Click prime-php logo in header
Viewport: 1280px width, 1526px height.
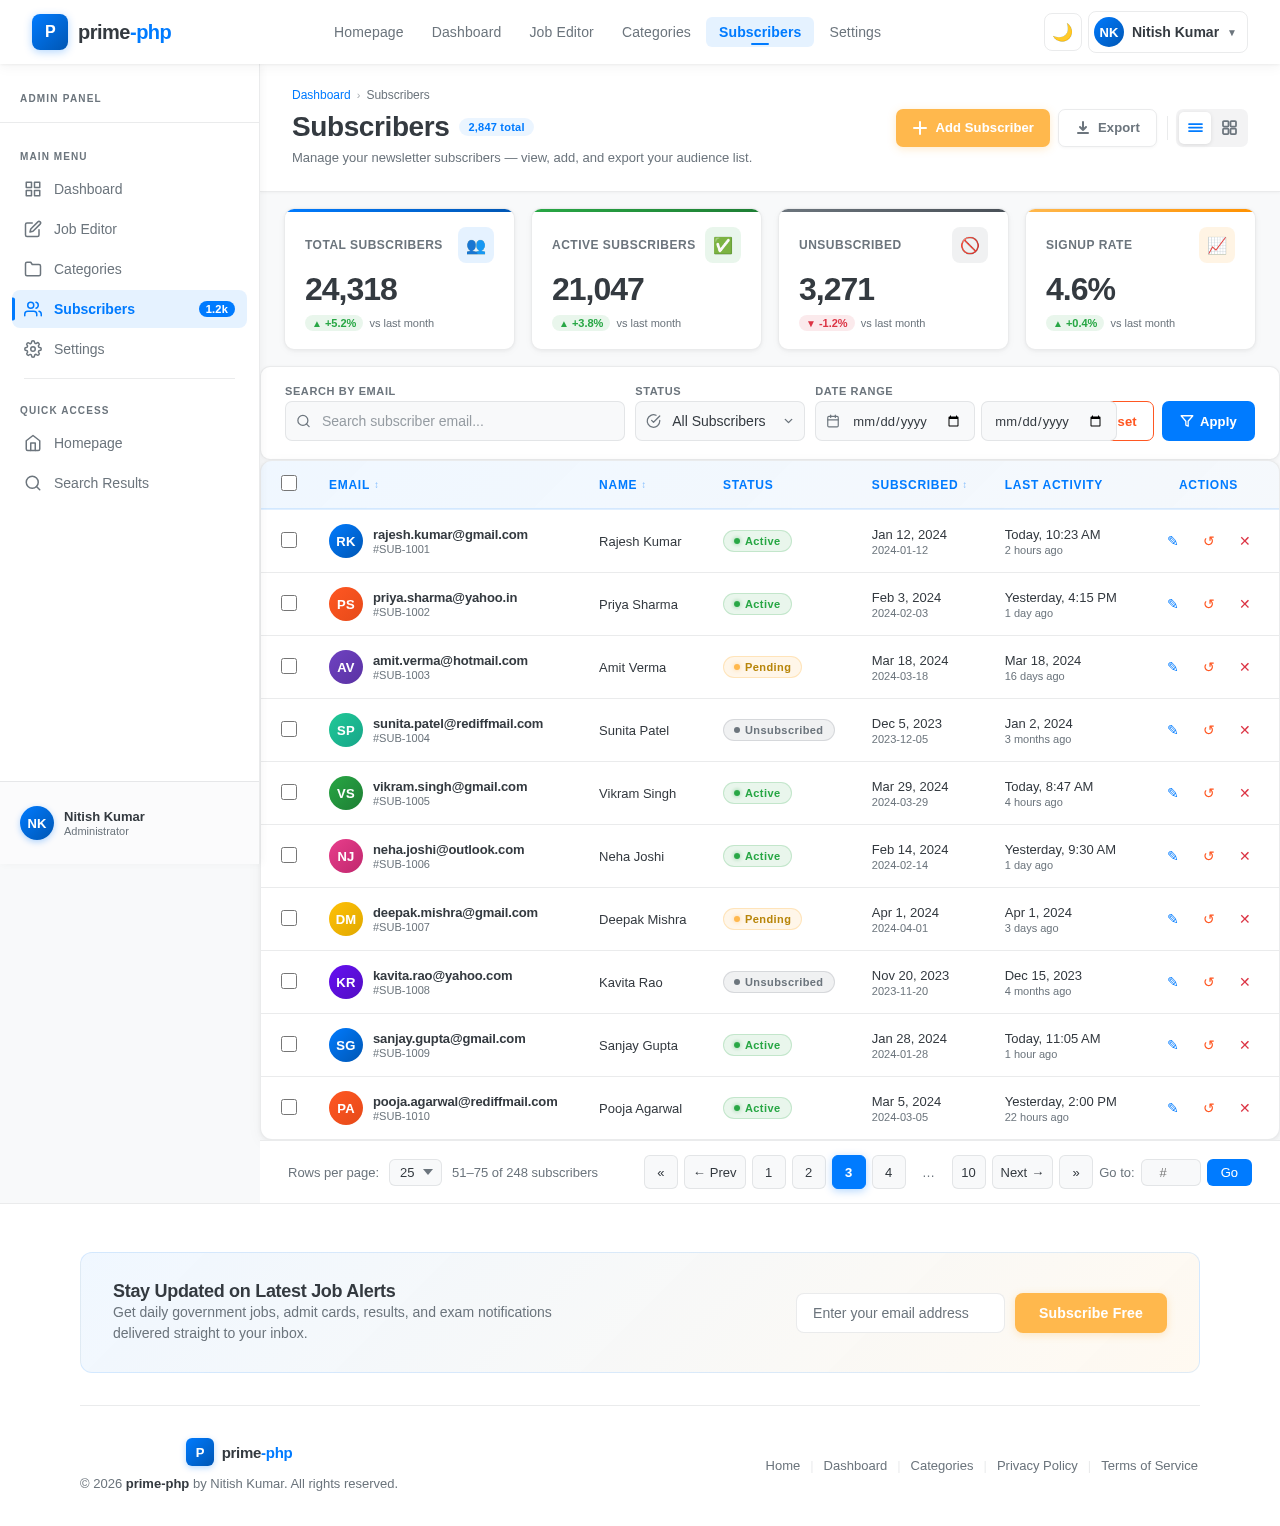(101, 32)
